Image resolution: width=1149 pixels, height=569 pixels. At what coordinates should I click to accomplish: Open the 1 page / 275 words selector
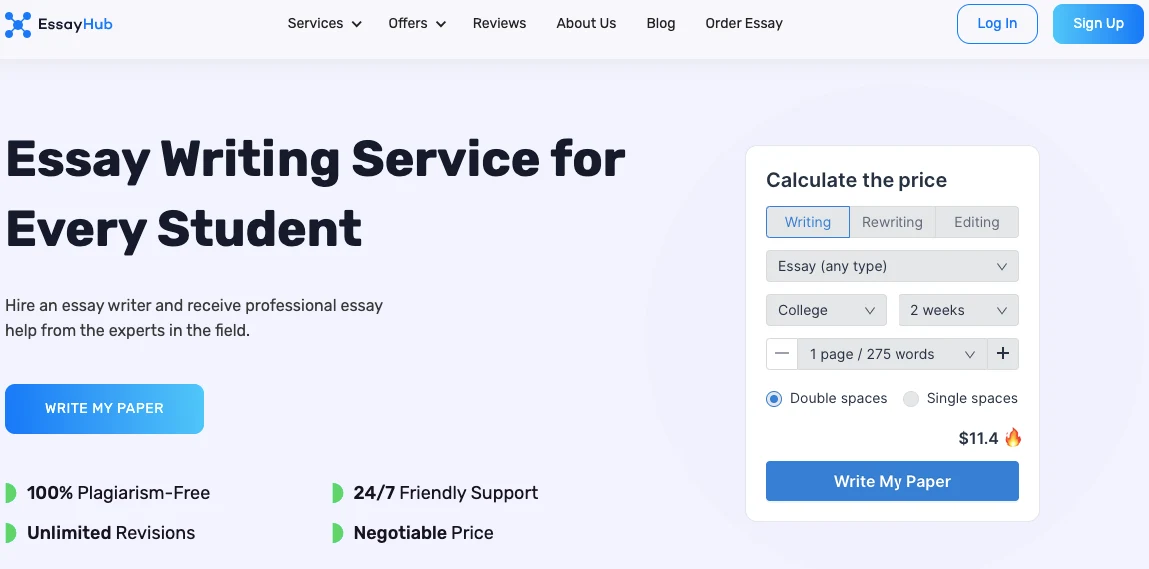click(x=892, y=354)
